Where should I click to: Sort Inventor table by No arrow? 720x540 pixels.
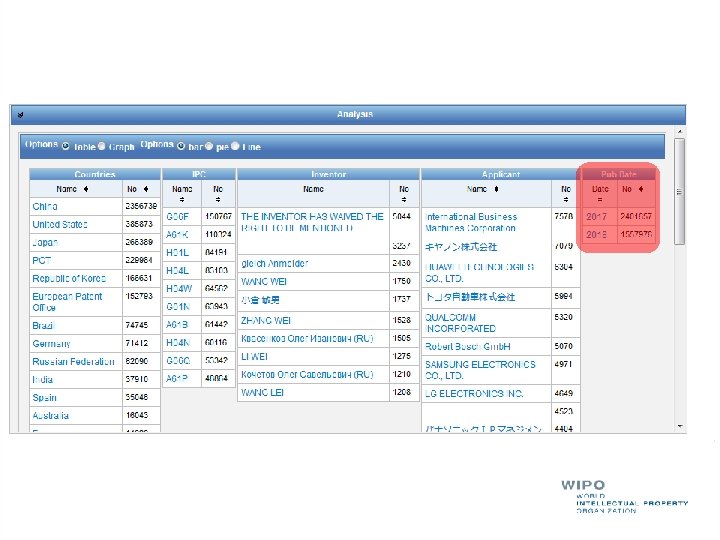click(x=404, y=199)
